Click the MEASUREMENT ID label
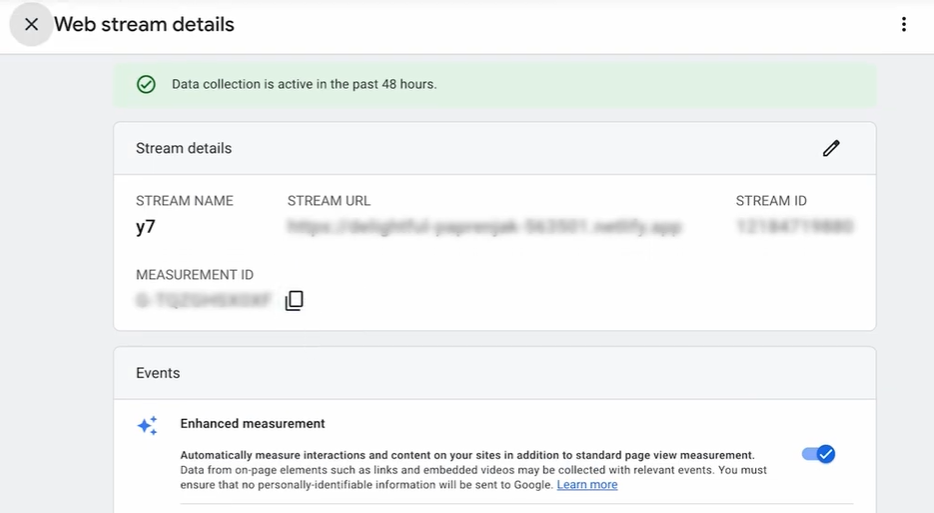The height and width of the screenshot is (513, 934). coord(195,275)
